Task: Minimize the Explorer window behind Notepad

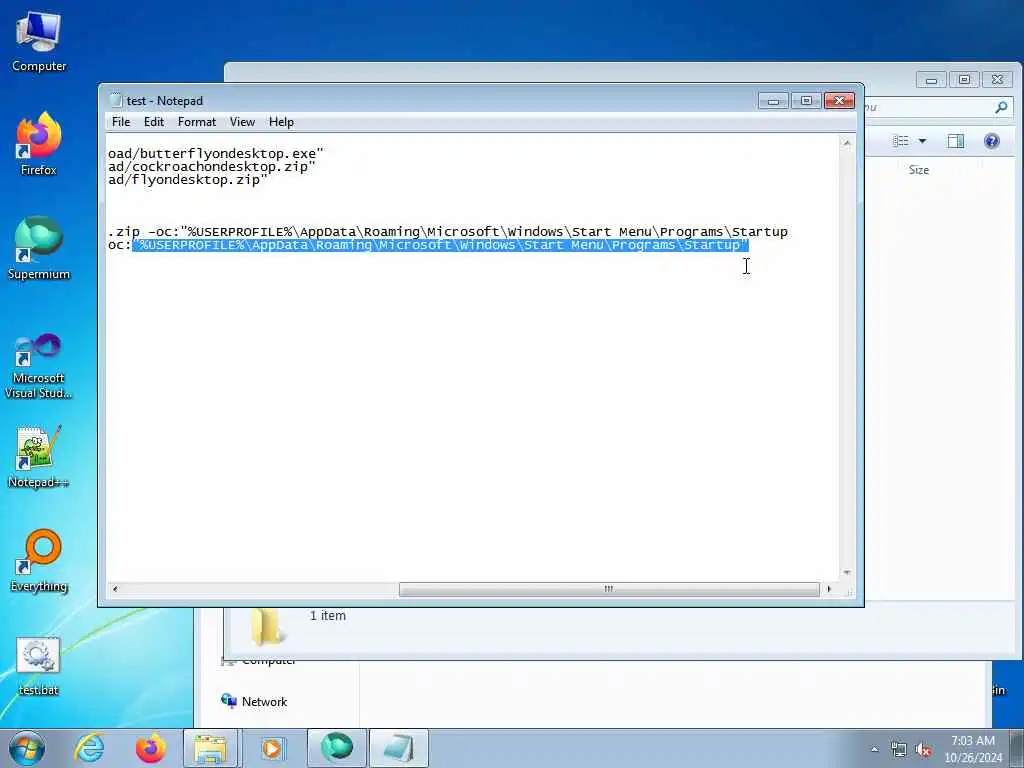Action: click(x=931, y=80)
